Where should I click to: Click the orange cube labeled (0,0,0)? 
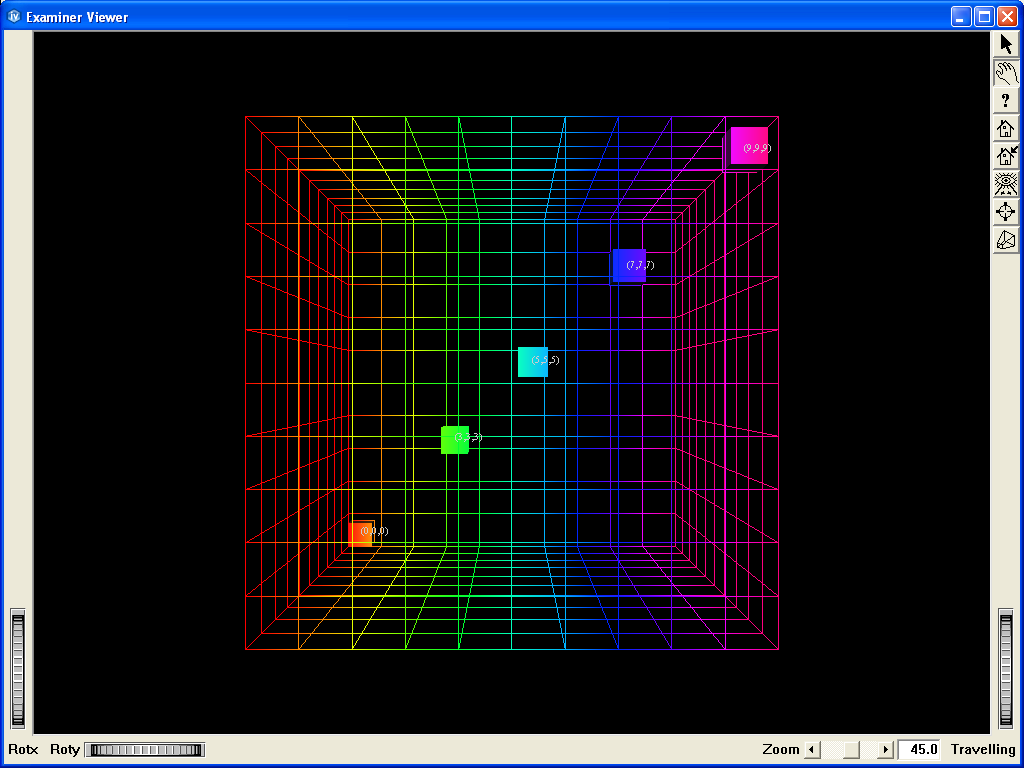[x=360, y=533]
